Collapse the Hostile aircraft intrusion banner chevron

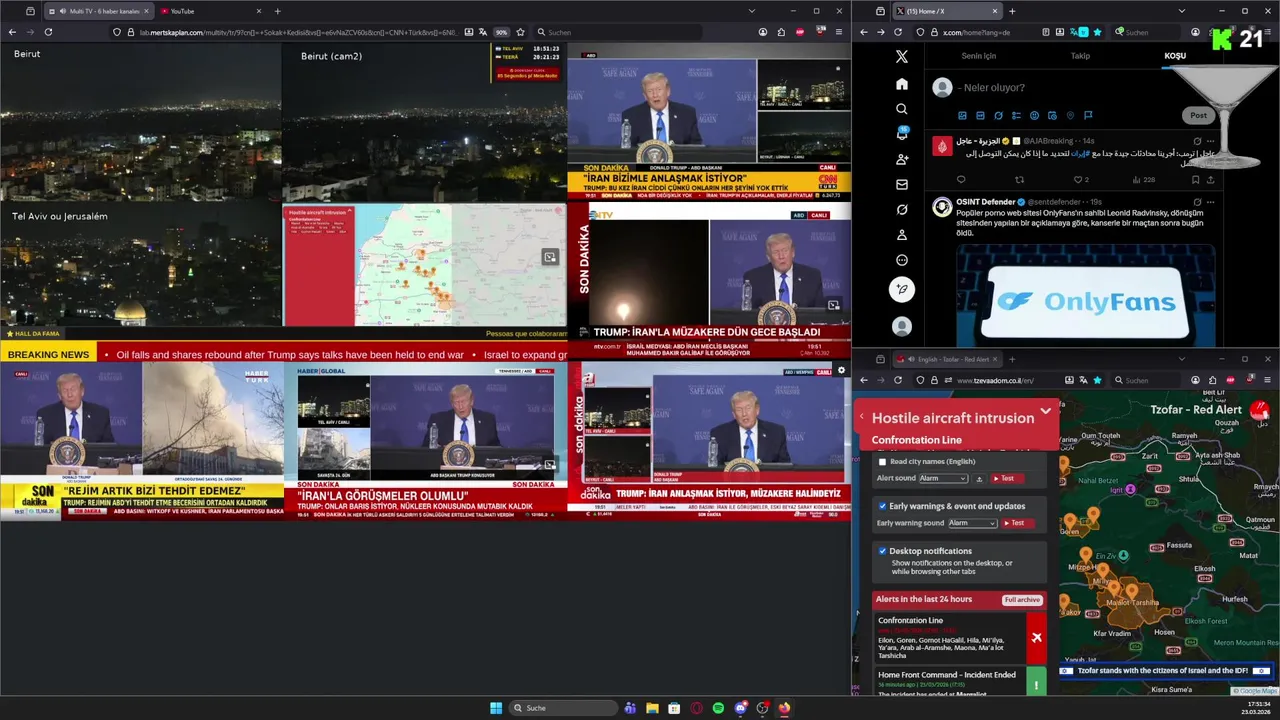tap(1045, 411)
